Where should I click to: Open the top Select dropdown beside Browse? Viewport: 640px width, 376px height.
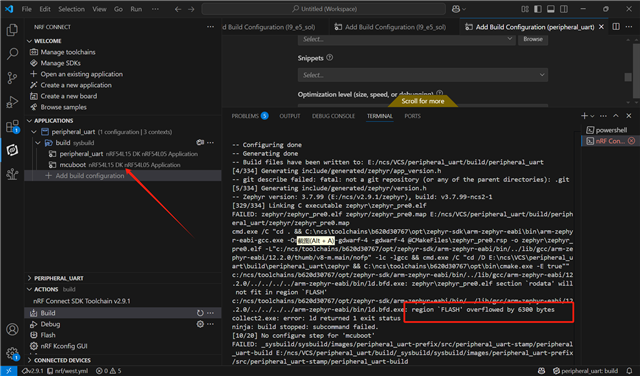click(x=406, y=39)
